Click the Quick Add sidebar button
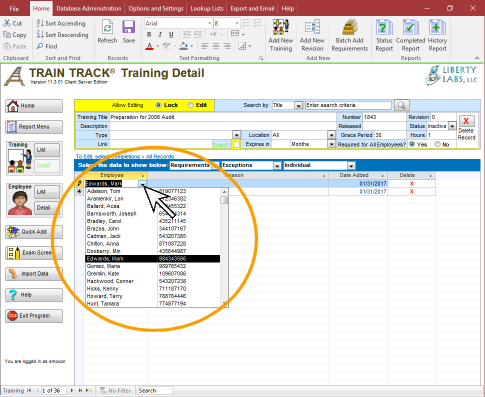This screenshot has width=485, height=397. [x=34, y=232]
